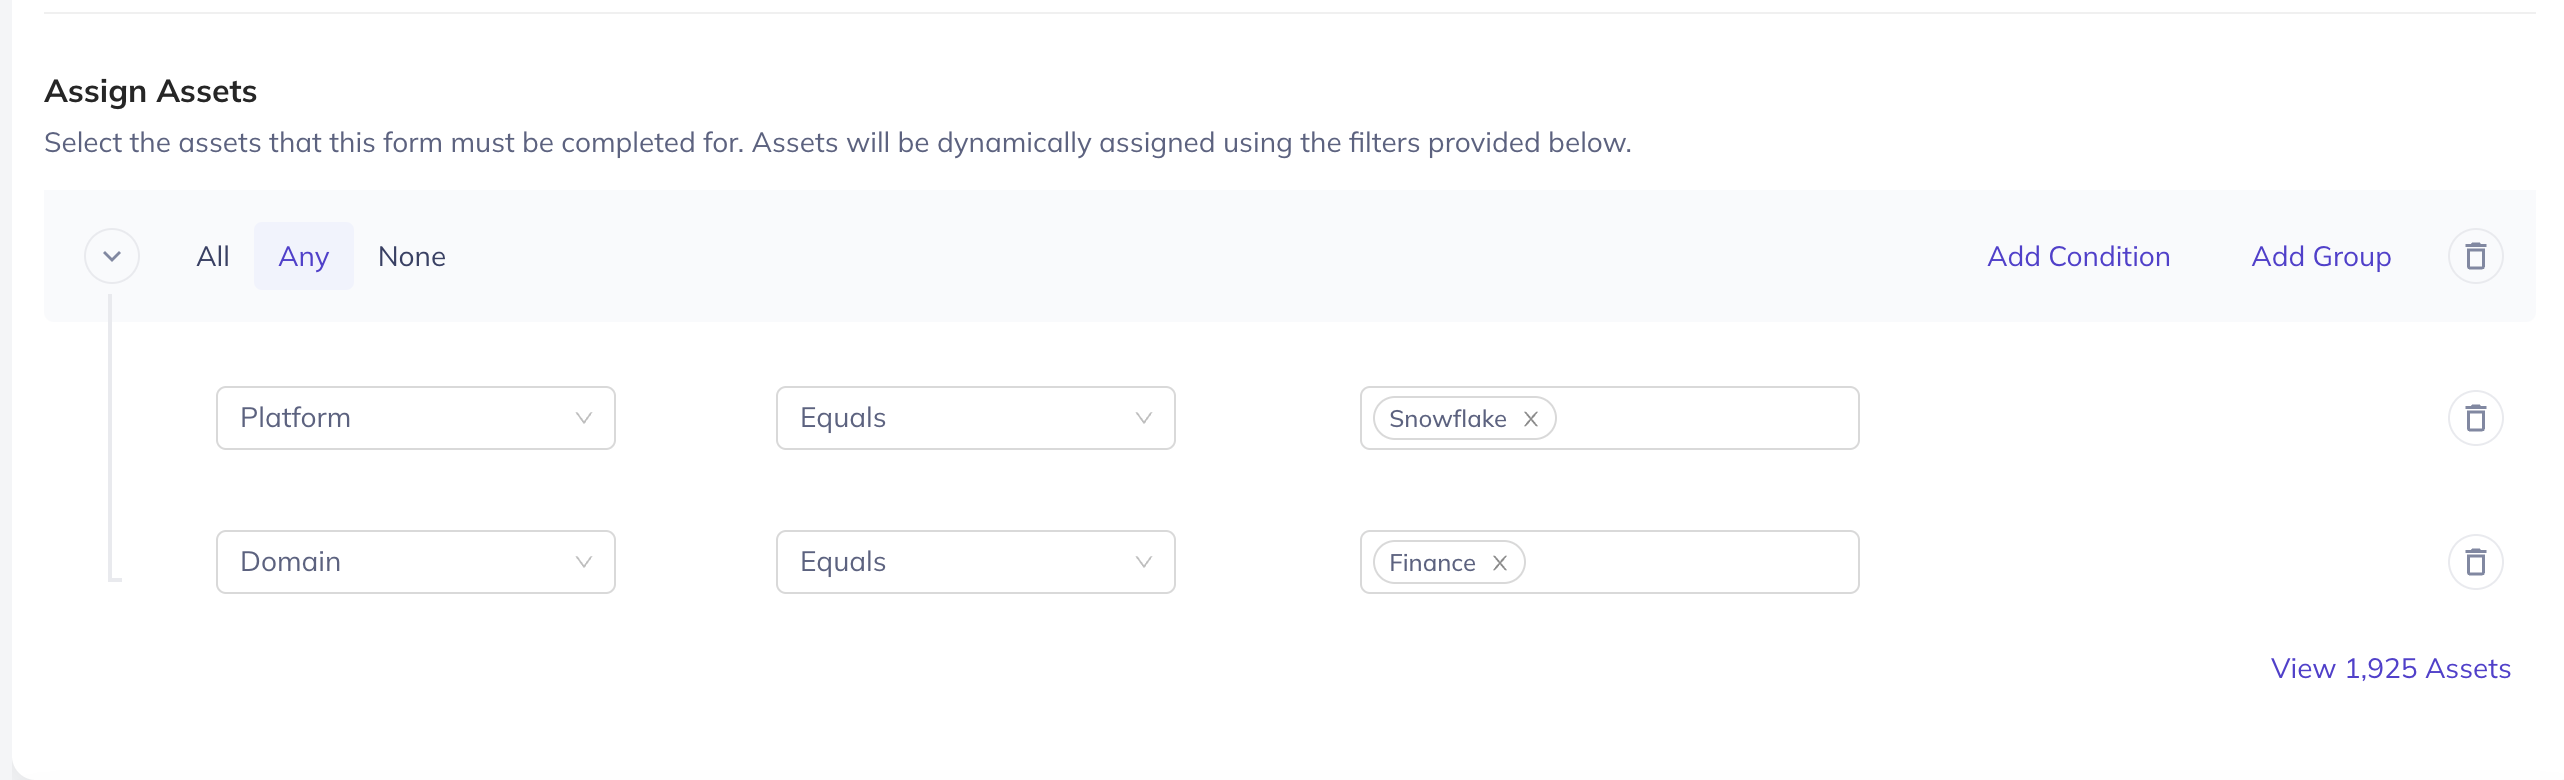Delete the entire filter group with trash icon
The image size is (2564, 780).
coord(2475,257)
